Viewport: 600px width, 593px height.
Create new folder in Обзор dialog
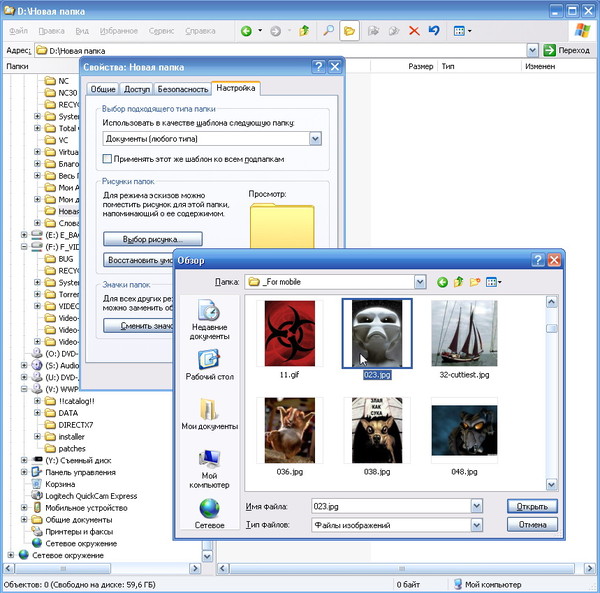(475, 282)
